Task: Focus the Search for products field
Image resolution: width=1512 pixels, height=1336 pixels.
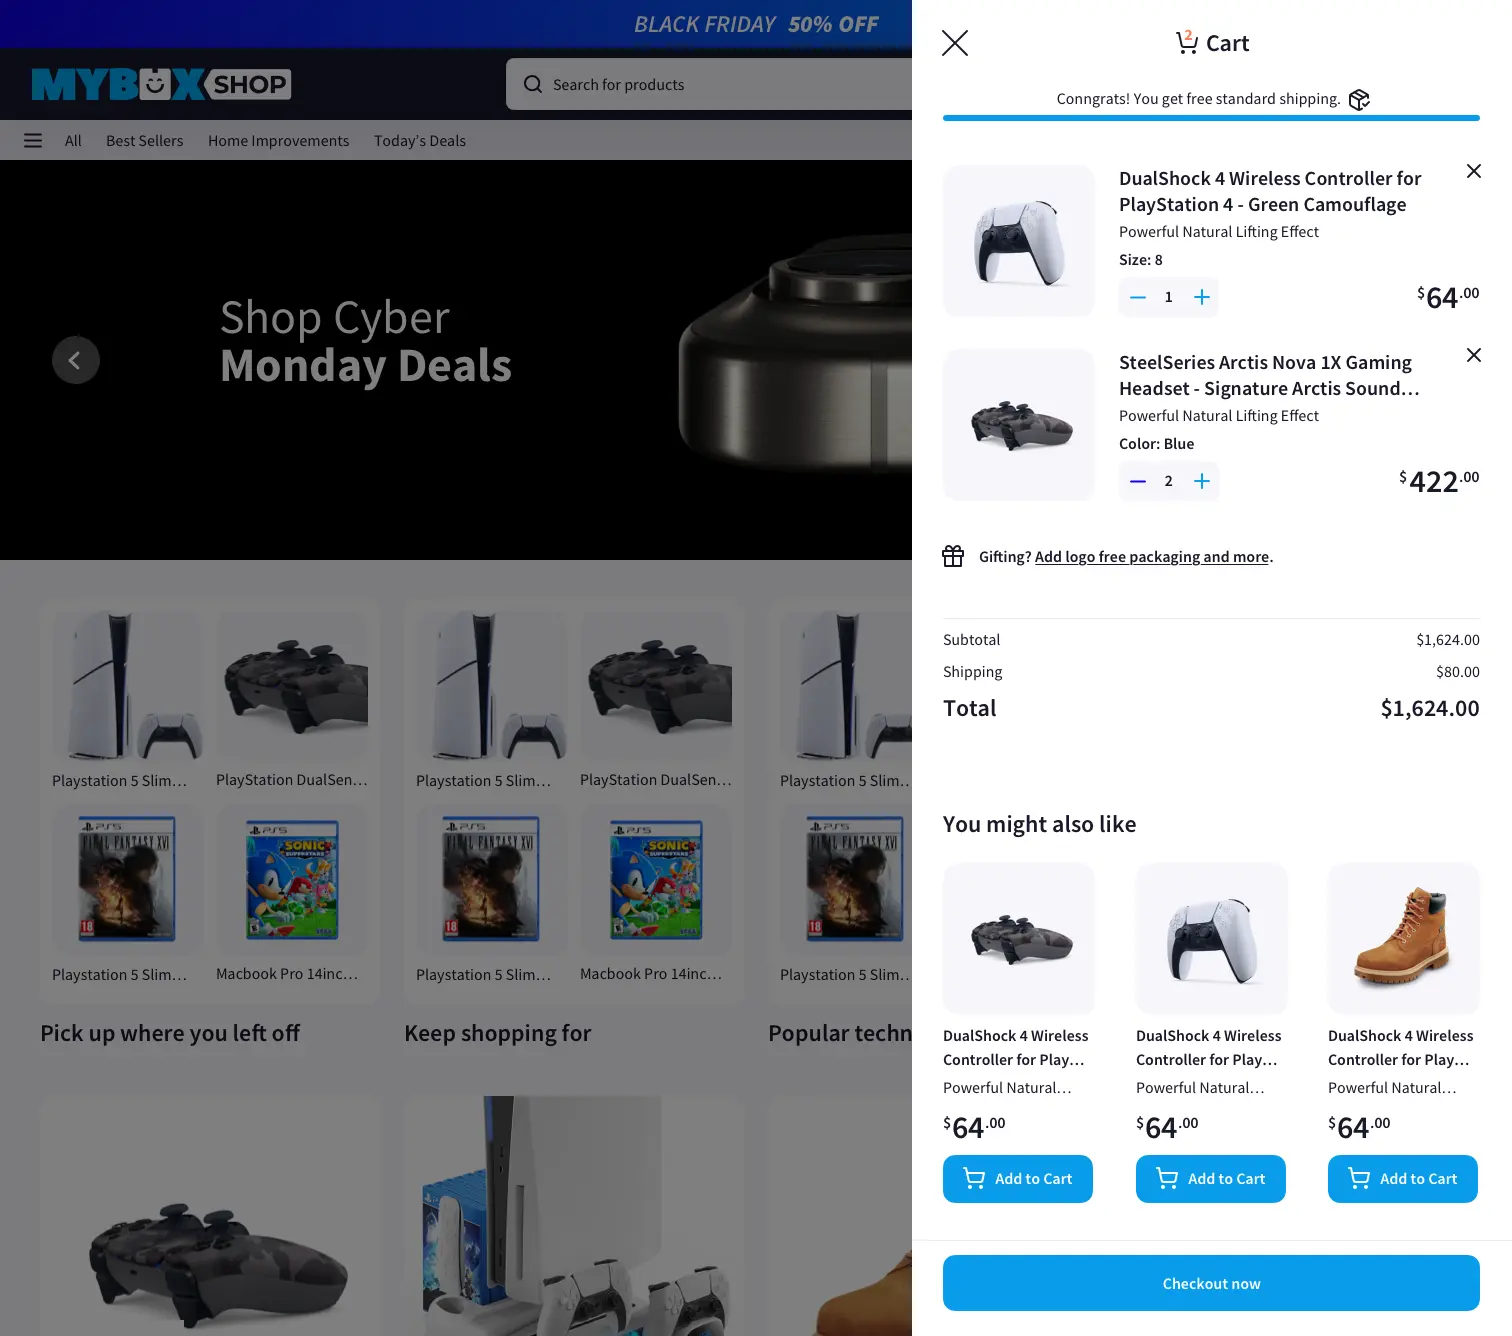Action: [x=709, y=84]
